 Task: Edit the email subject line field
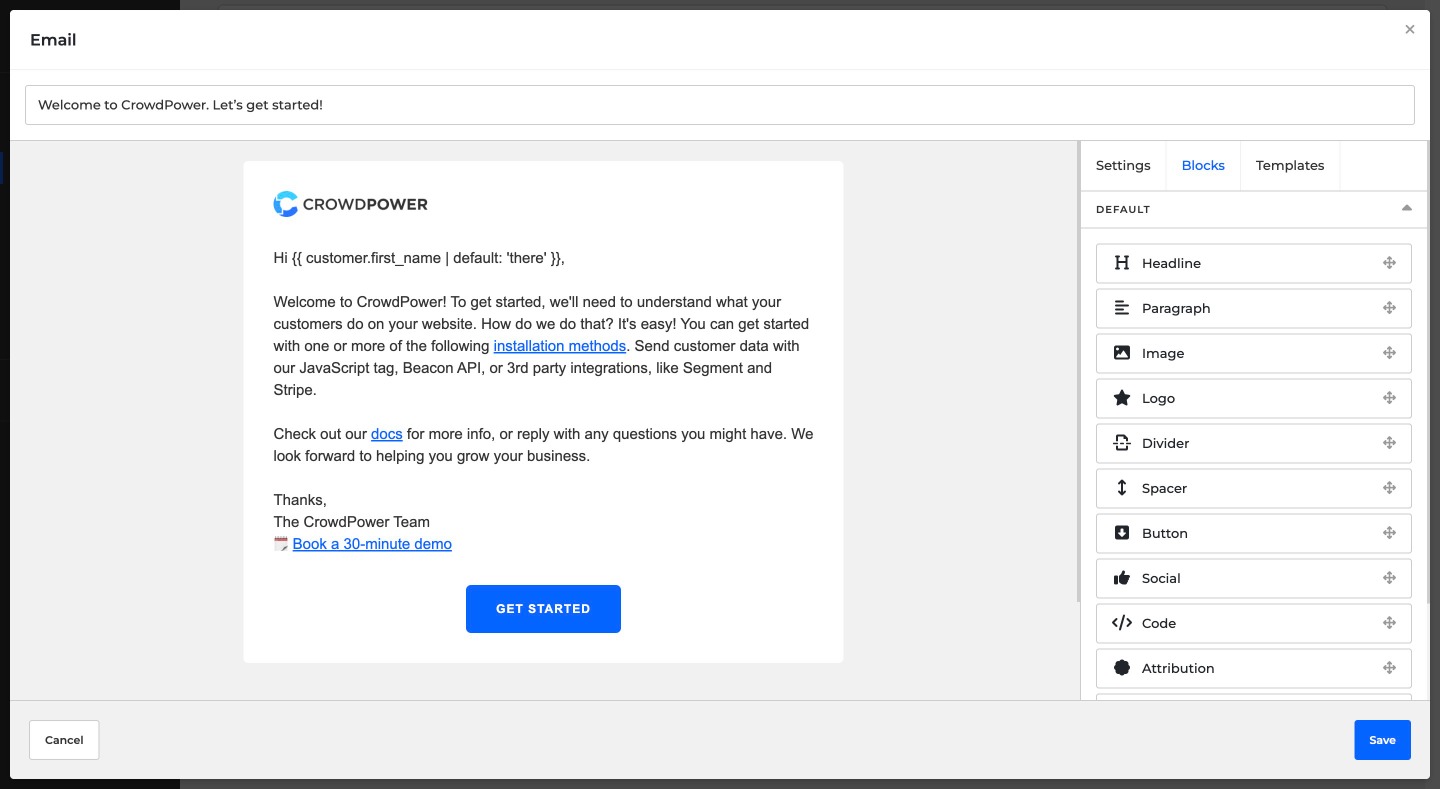(x=718, y=104)
